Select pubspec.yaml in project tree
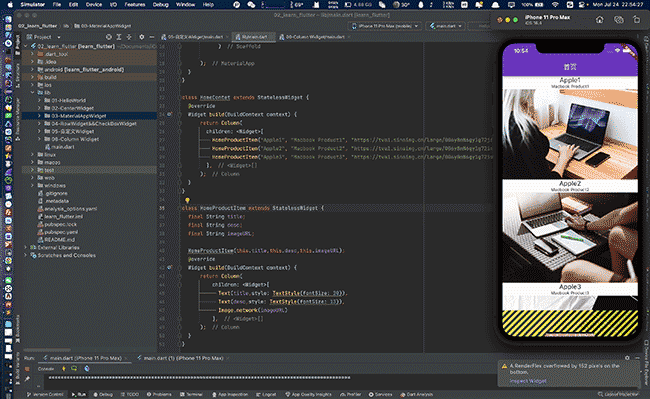The image size is (650, 399). (61, 232)
